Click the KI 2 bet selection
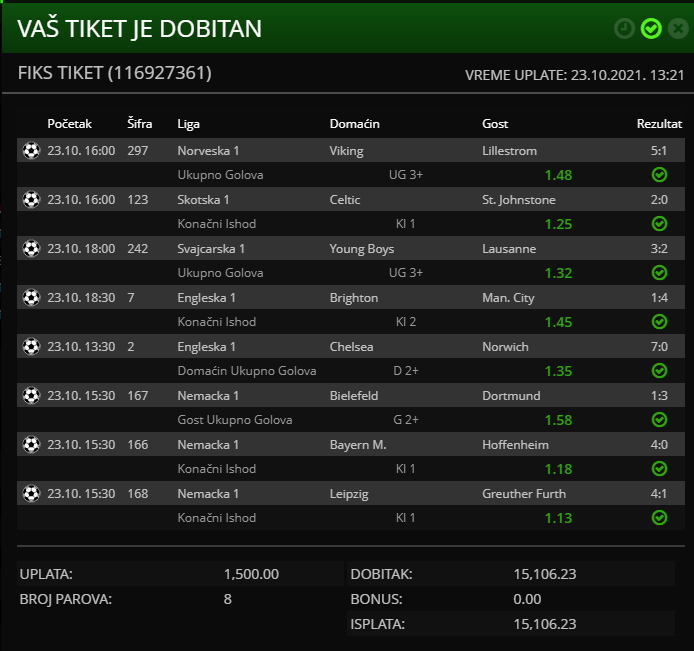 [x=405, y=322]
